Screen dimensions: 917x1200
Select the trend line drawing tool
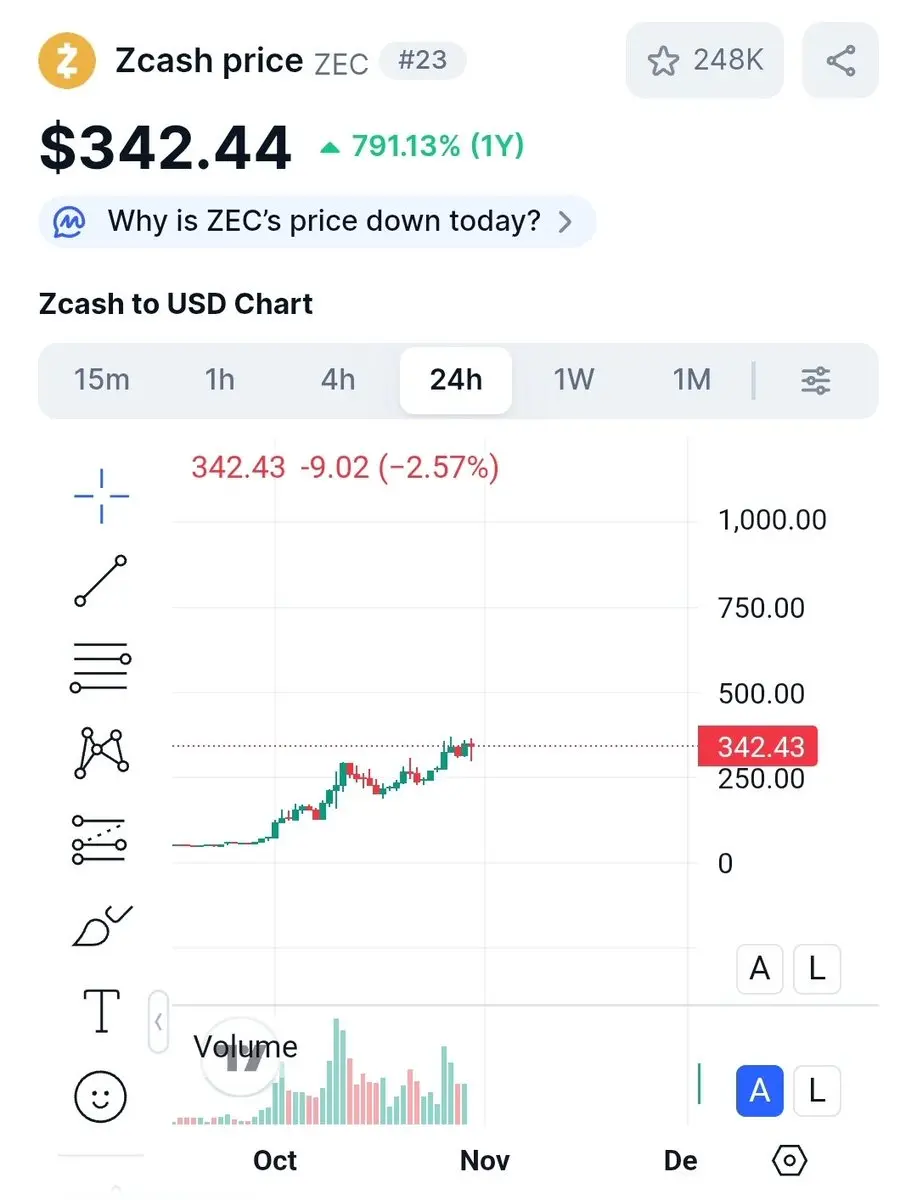[x=101, y=581]
